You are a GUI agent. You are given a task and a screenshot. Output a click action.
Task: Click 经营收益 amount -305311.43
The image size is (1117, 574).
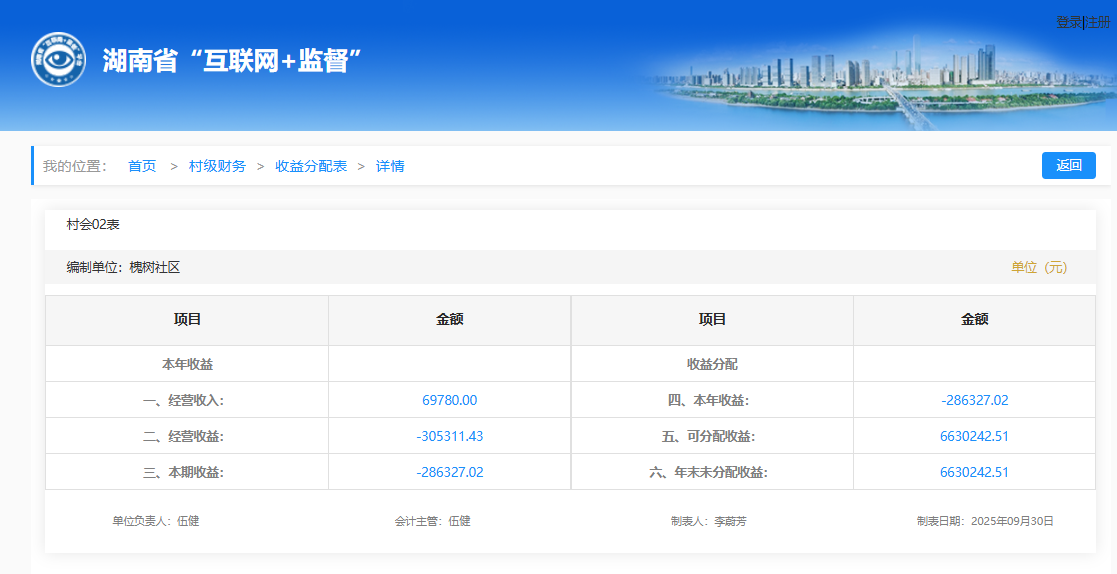(449, 436)
